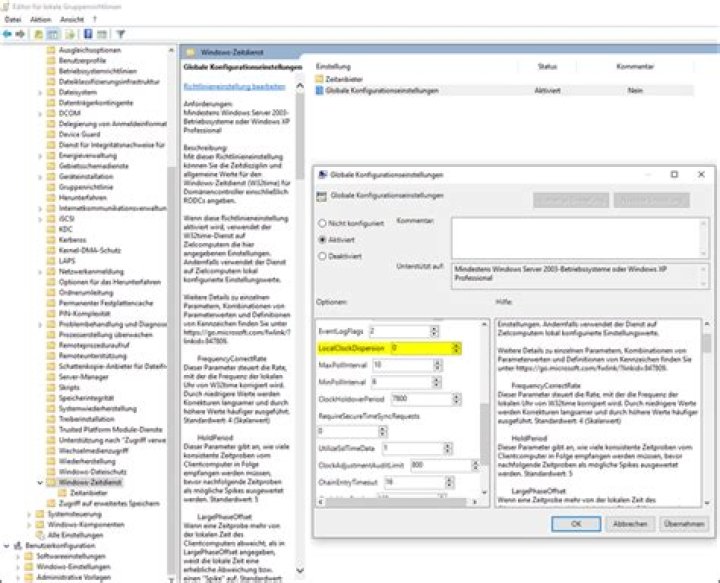Open the ? help menu
720x583 pixels.
[95, 19]
